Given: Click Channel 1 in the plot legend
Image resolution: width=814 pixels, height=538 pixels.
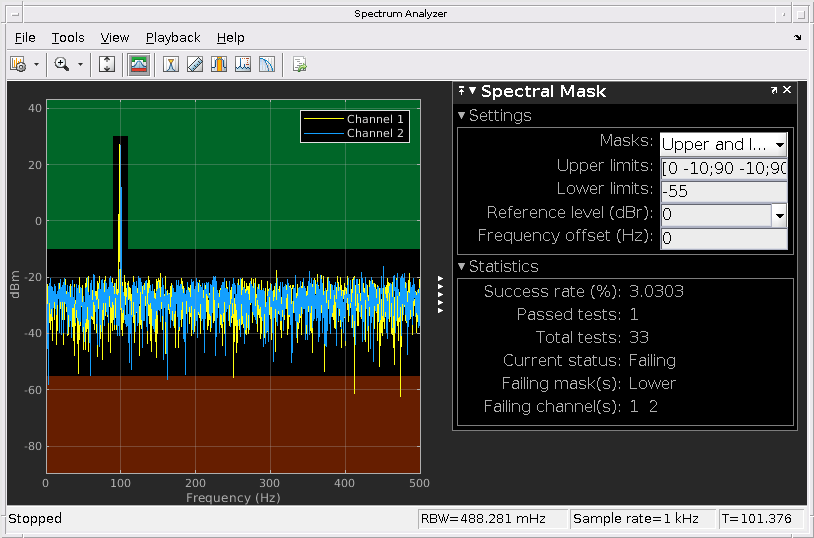Looking at the screenshot, I should point(375,119).
